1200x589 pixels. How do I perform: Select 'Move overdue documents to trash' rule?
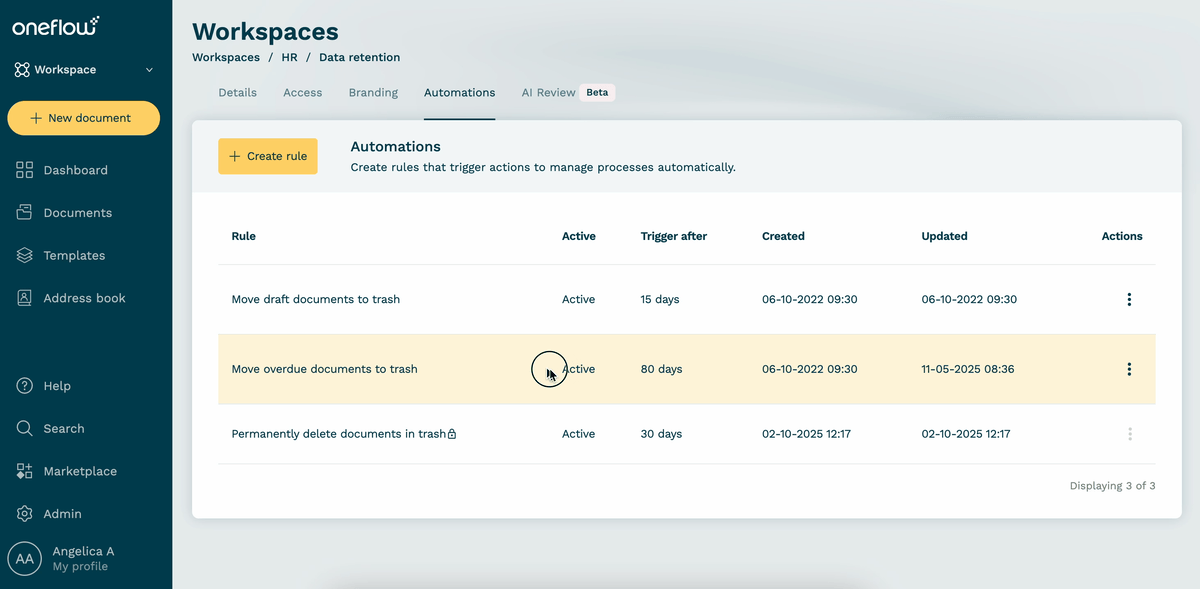click(324, 369)
